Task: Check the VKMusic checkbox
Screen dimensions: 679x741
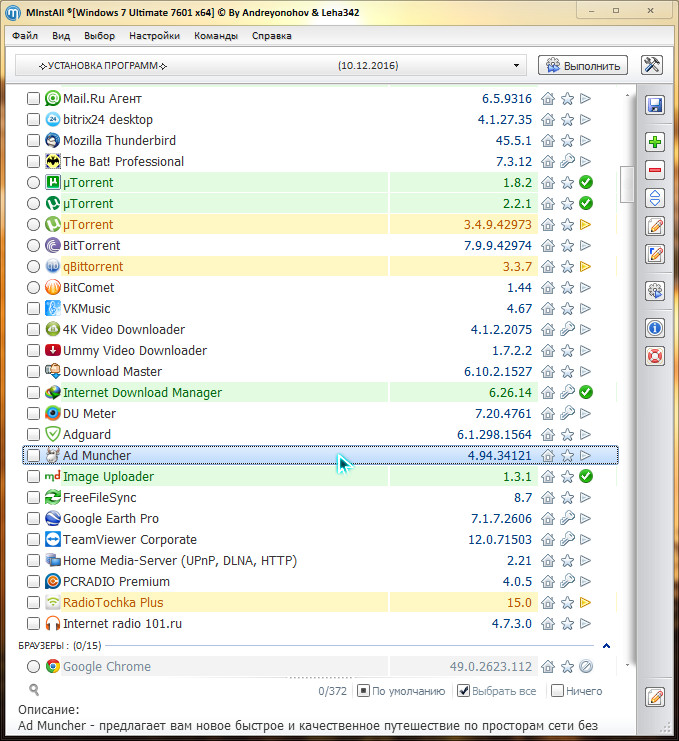Action: coord(33,309)
